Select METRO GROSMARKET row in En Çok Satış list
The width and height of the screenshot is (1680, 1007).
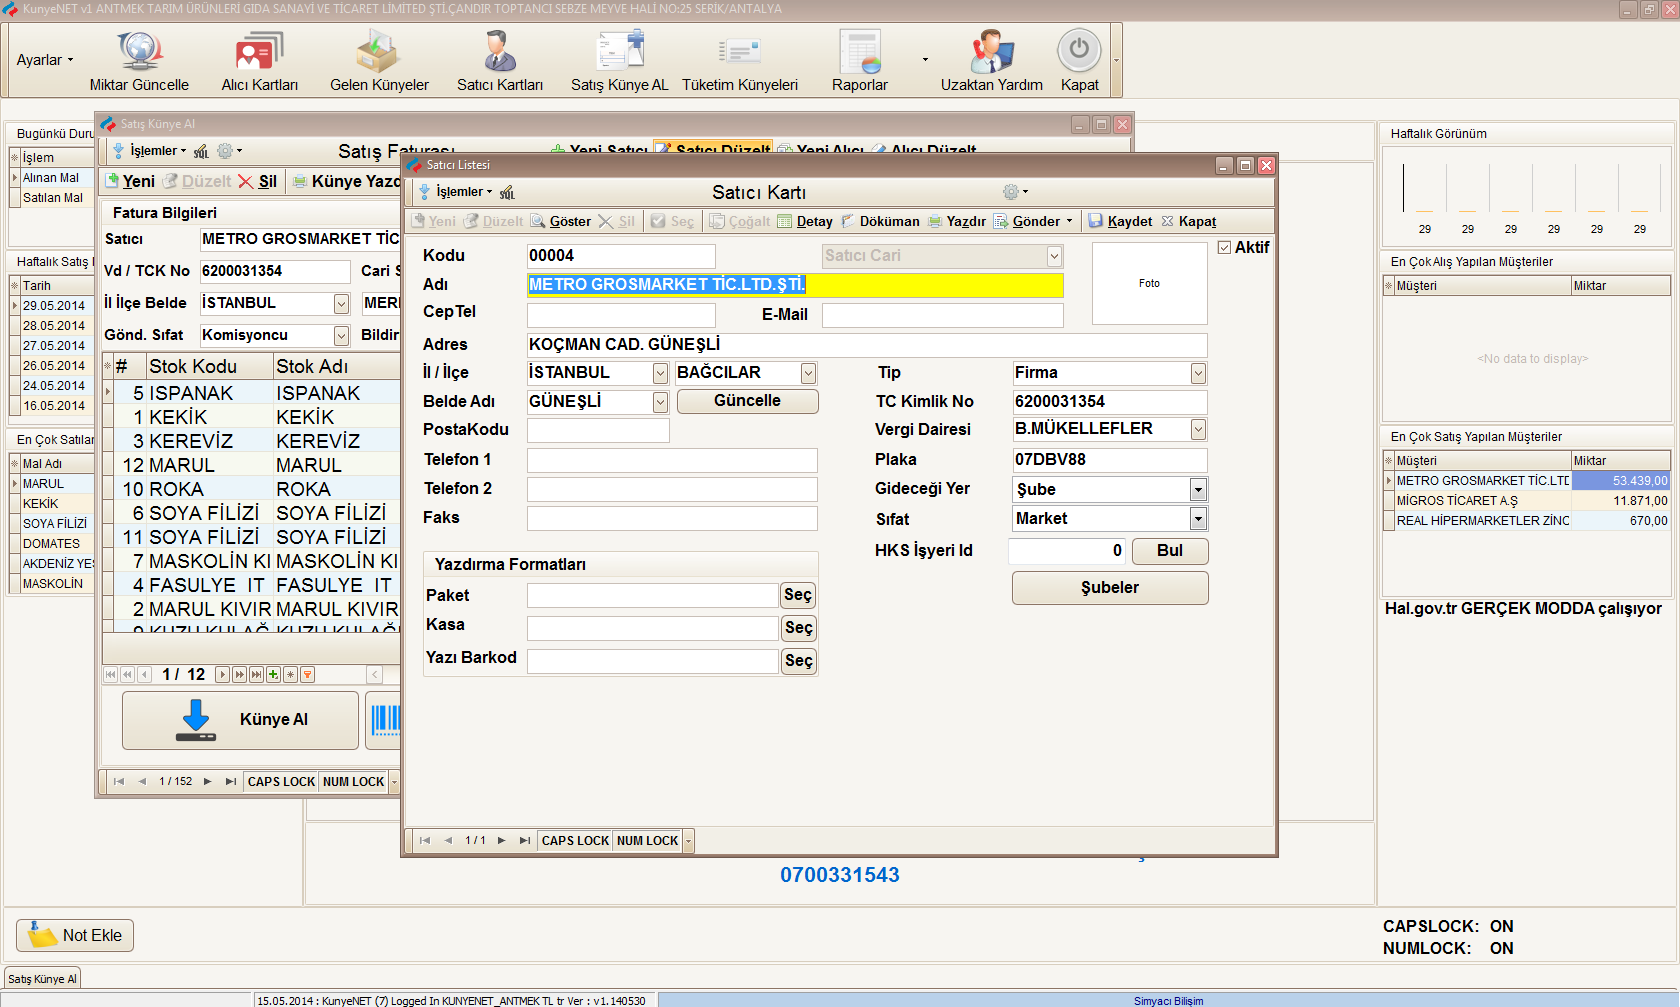pyautogui.click(x=1526, y=481)
